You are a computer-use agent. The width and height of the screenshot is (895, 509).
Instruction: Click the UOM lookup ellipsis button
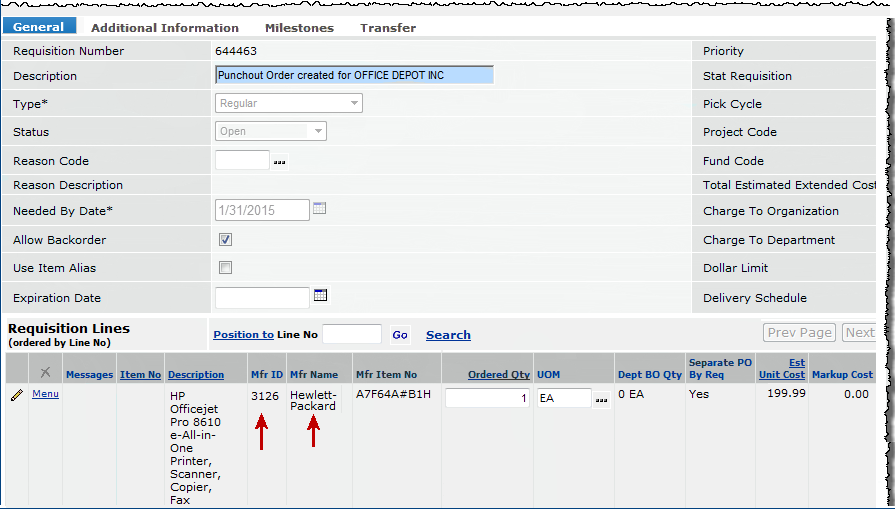(601, 399)
